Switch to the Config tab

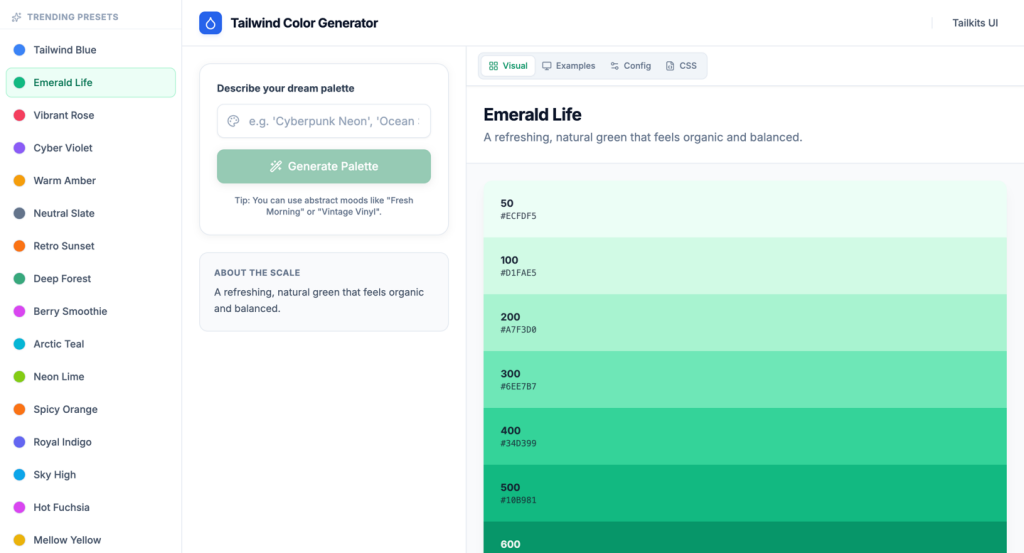click(x=630, y=66)
